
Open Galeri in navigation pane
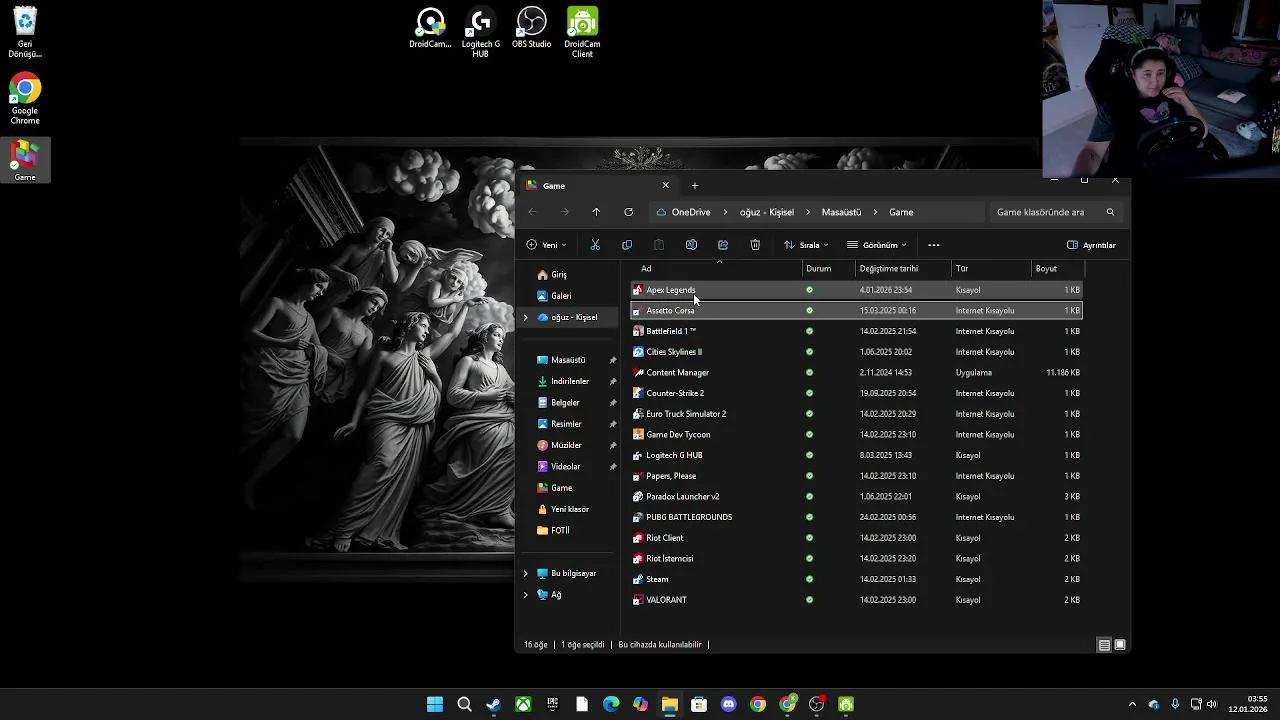[561, 296]
